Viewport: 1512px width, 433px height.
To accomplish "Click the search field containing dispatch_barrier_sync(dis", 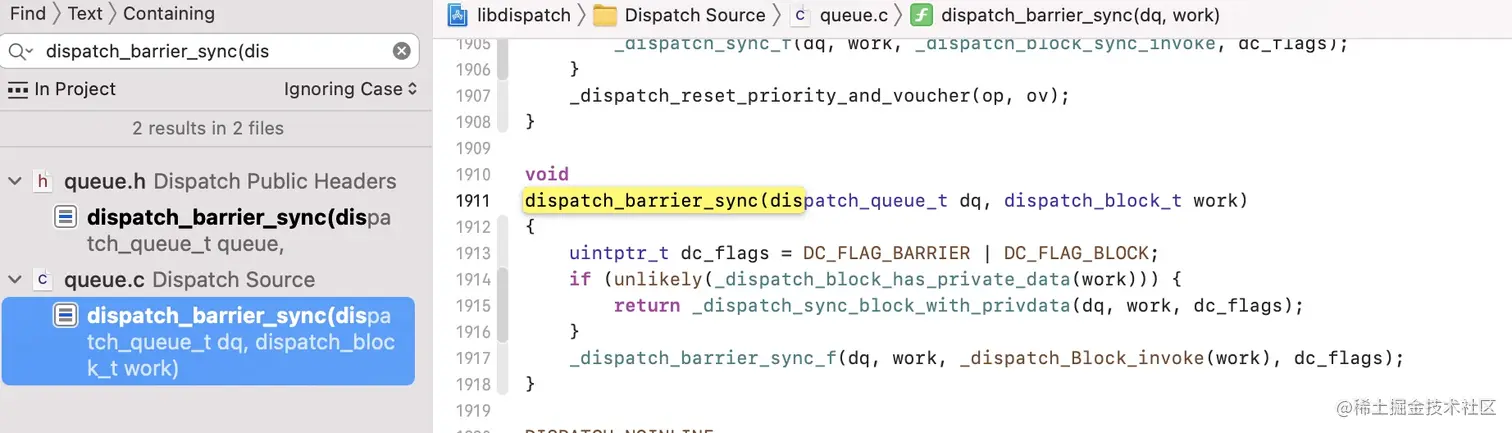I will pos(210,51).
